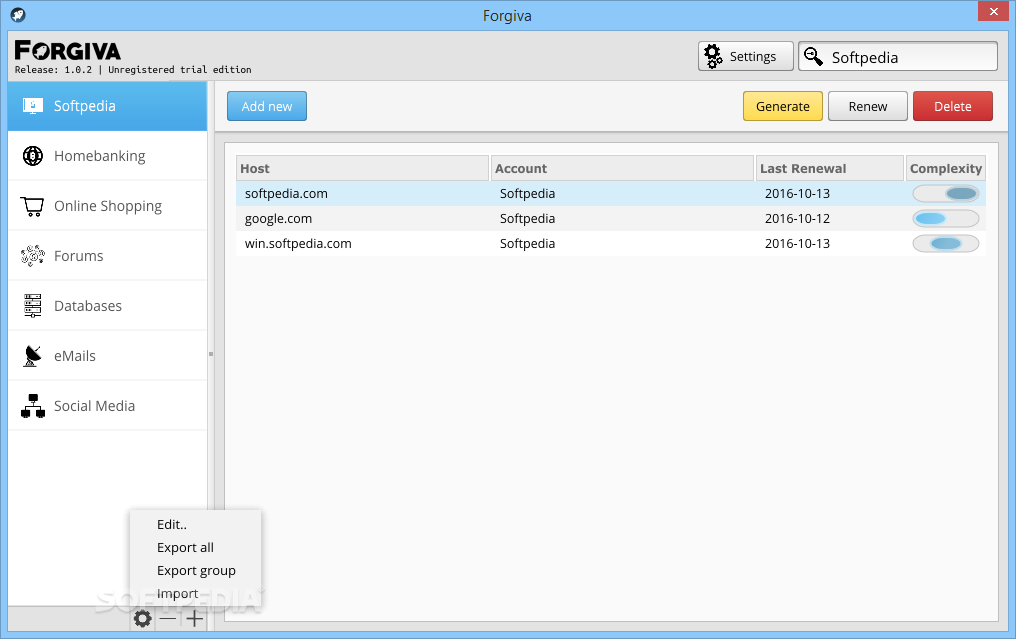Image resolution: width=1016 pixels, height=639 pixels.
Task: Select the win.softpedia.com host row
Action: coord(610,244)
